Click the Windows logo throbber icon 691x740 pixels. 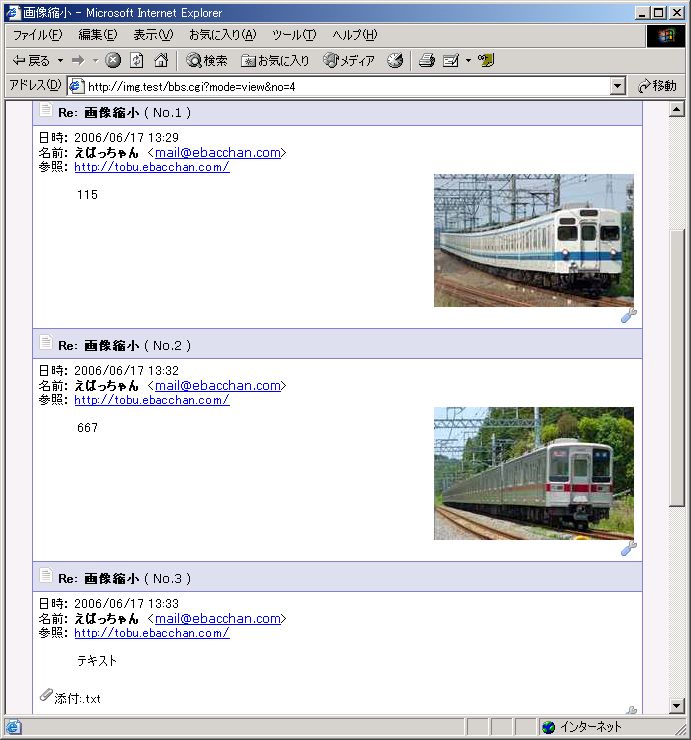(666, 35)
